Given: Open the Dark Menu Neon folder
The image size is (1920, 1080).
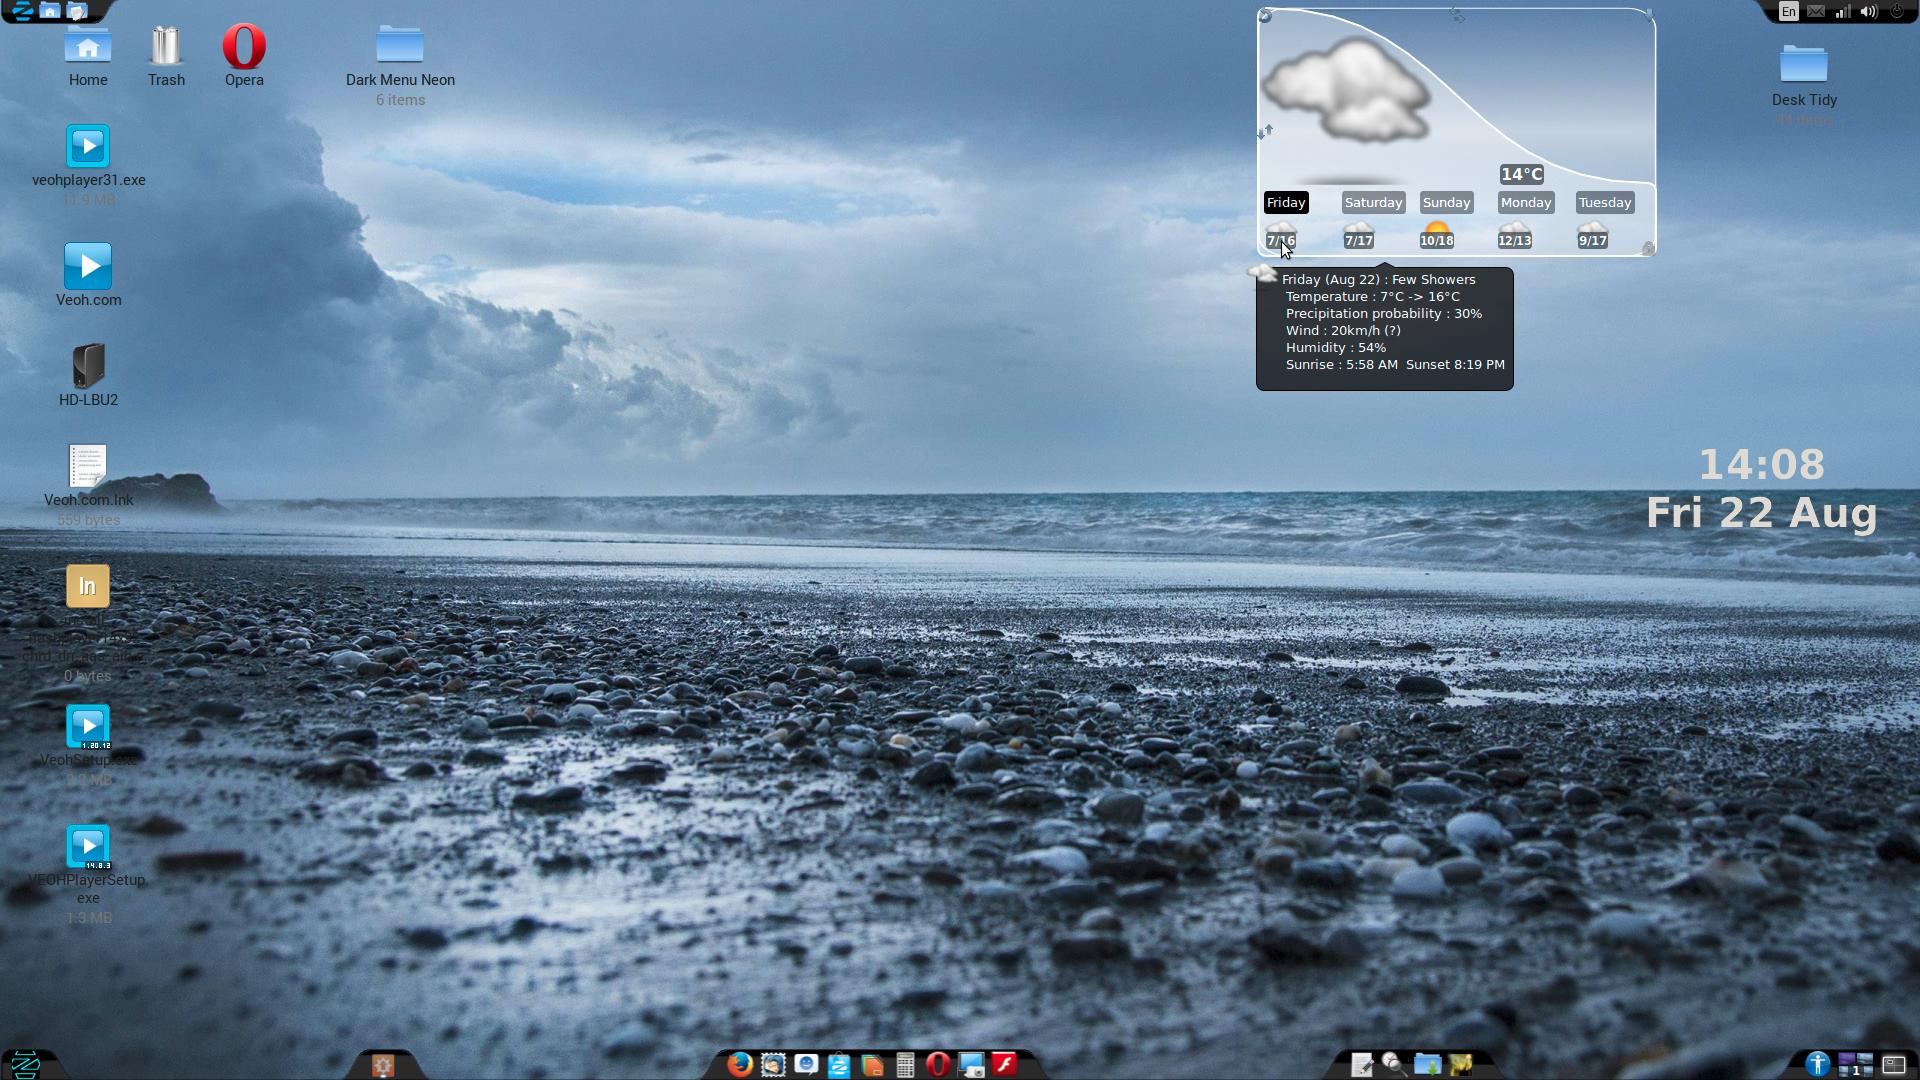Looking at the screenshot, I should coord(400,47).
